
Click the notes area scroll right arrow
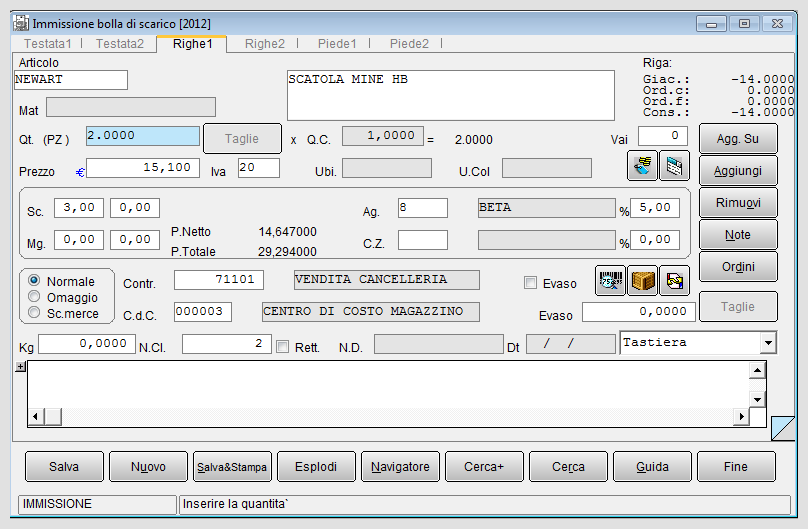click(741, 416)
